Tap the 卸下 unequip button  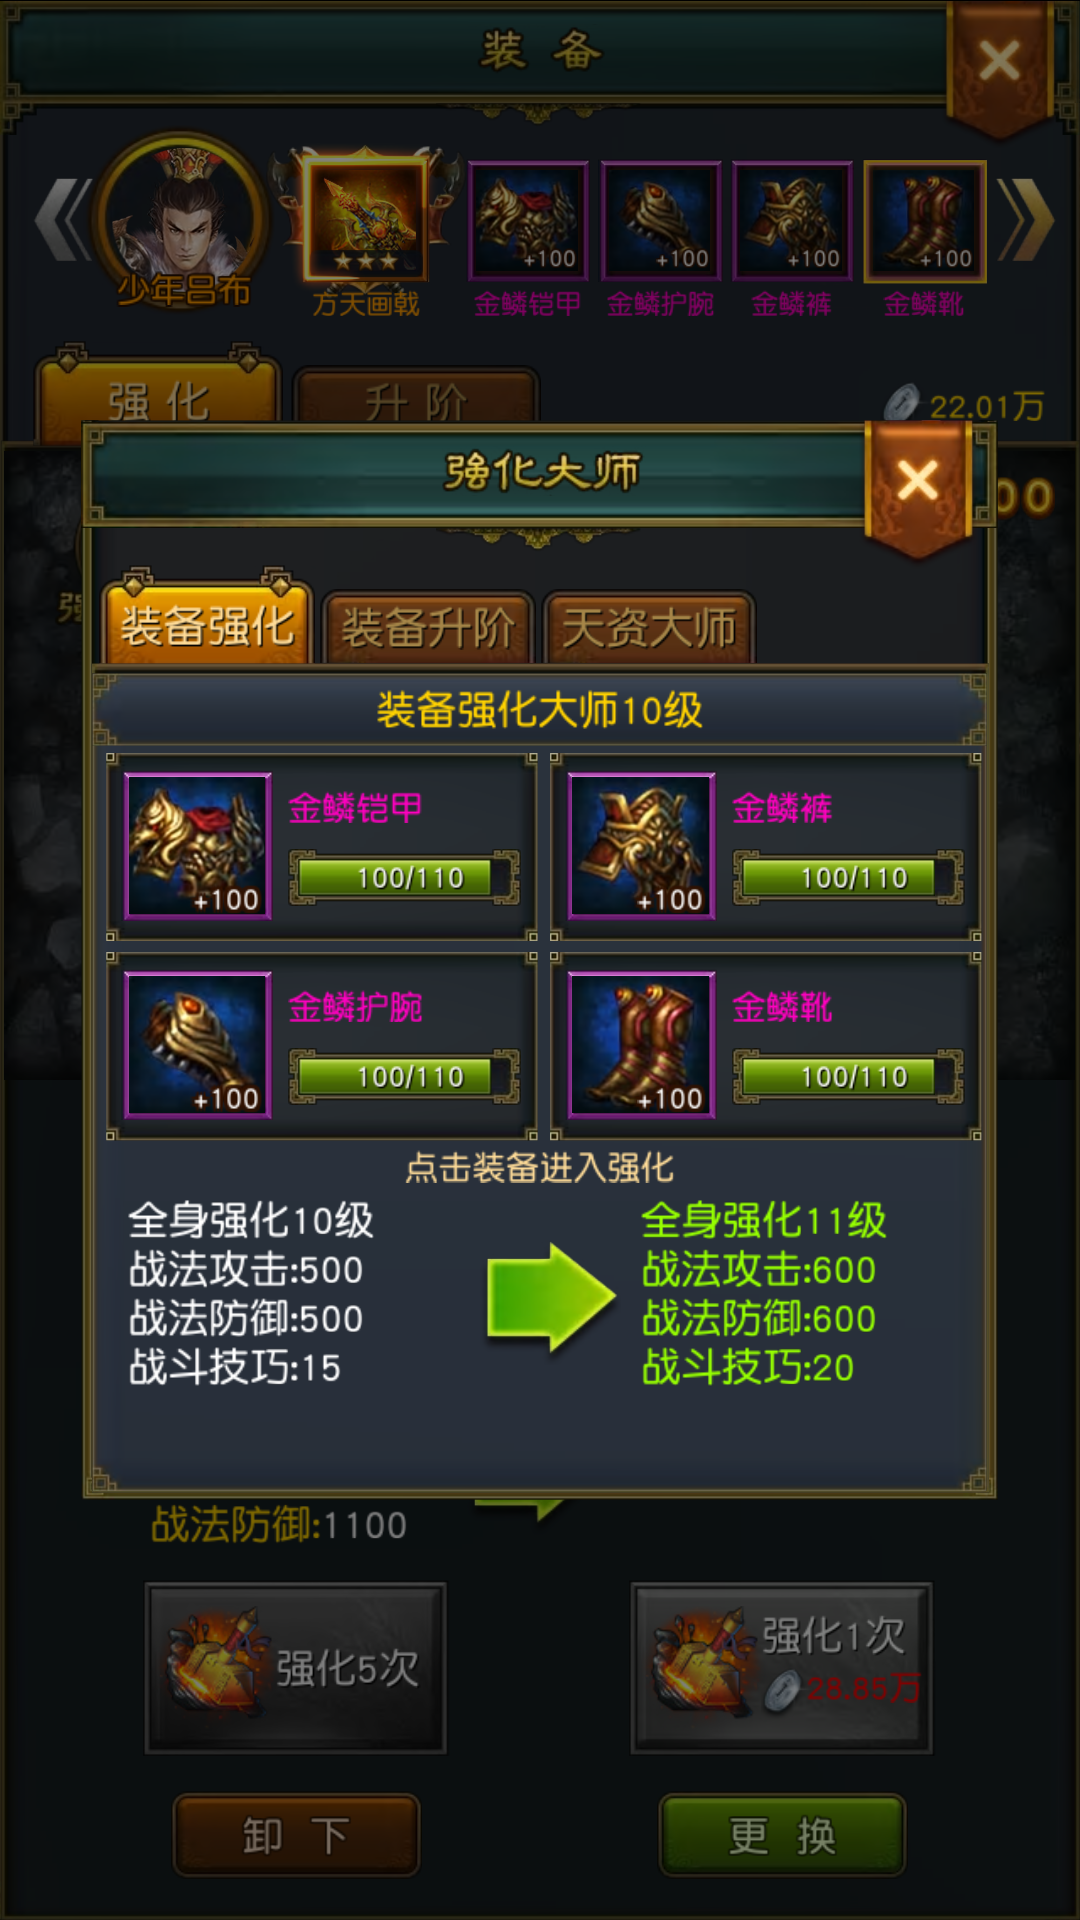click(296, 1835)
